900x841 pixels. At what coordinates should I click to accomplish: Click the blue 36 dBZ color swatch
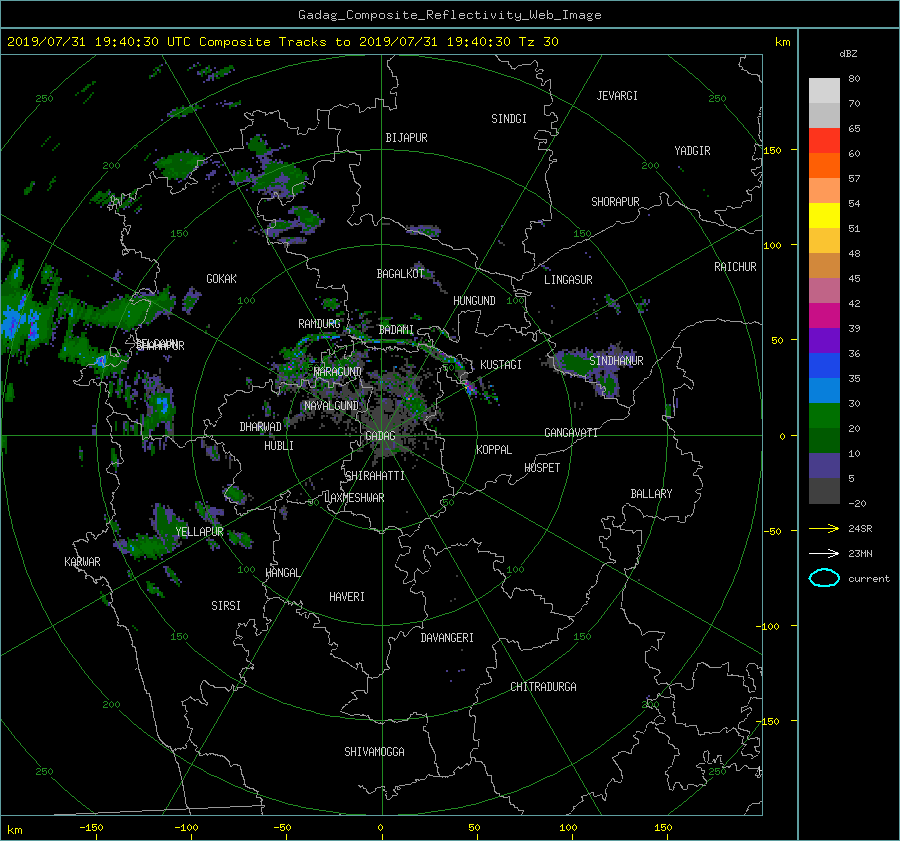pyautogui.click(x=824, y=366)
